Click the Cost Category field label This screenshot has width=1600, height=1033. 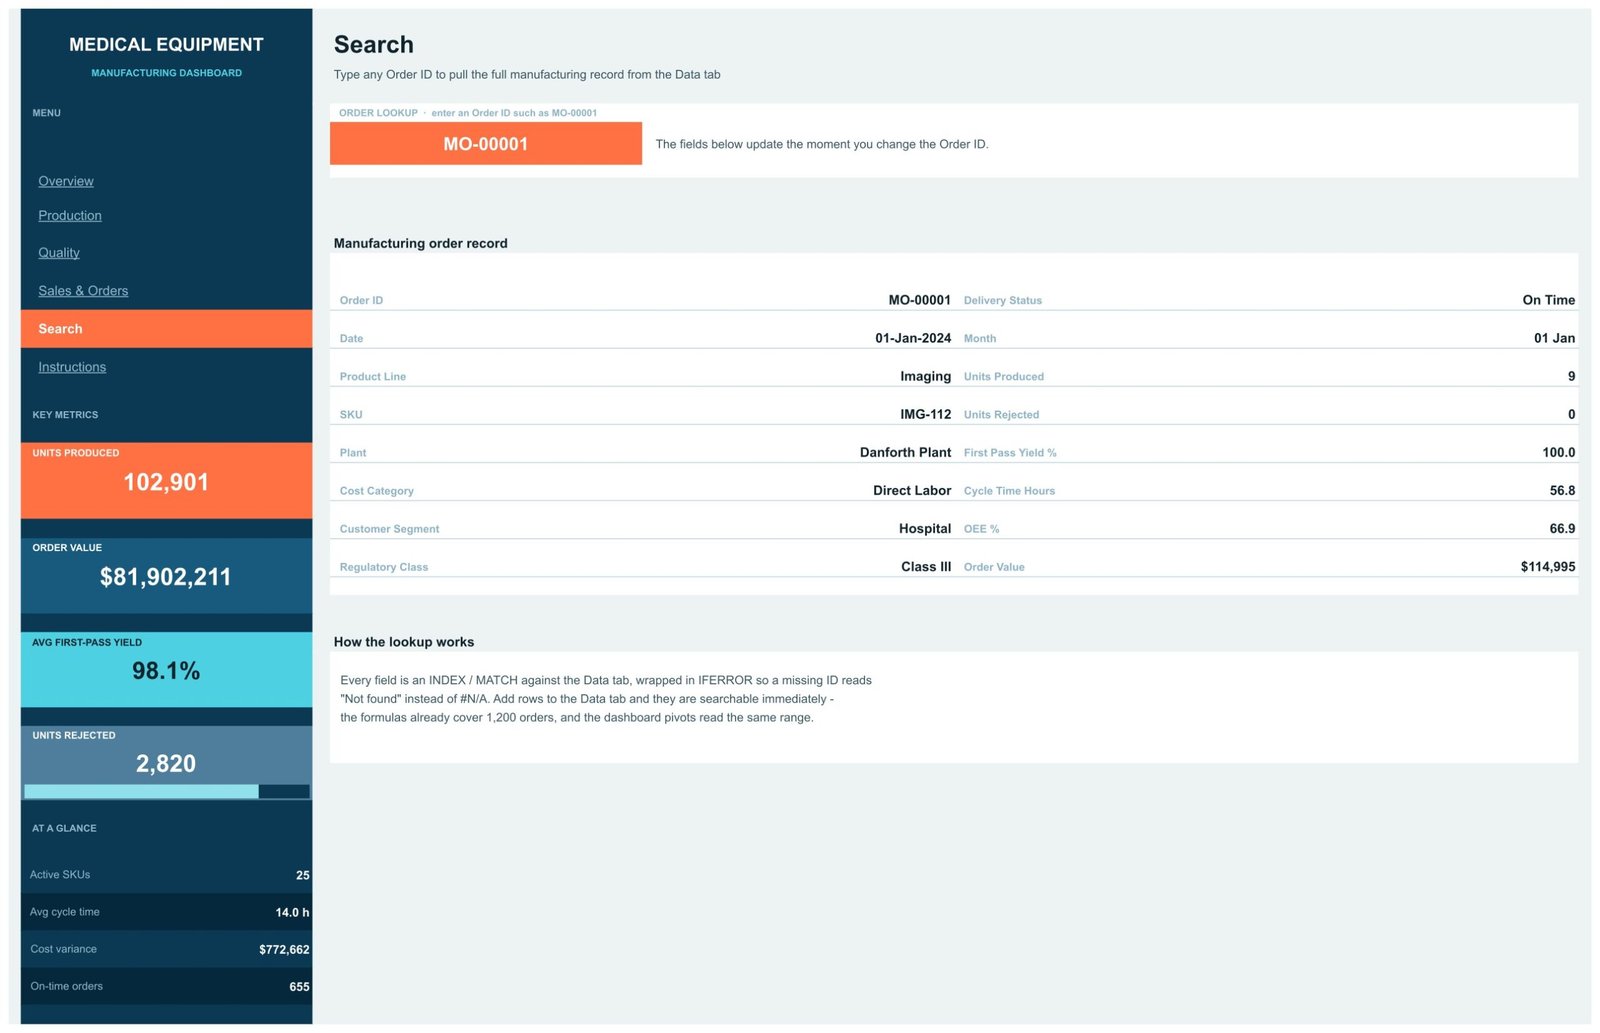tap(377, 491)
